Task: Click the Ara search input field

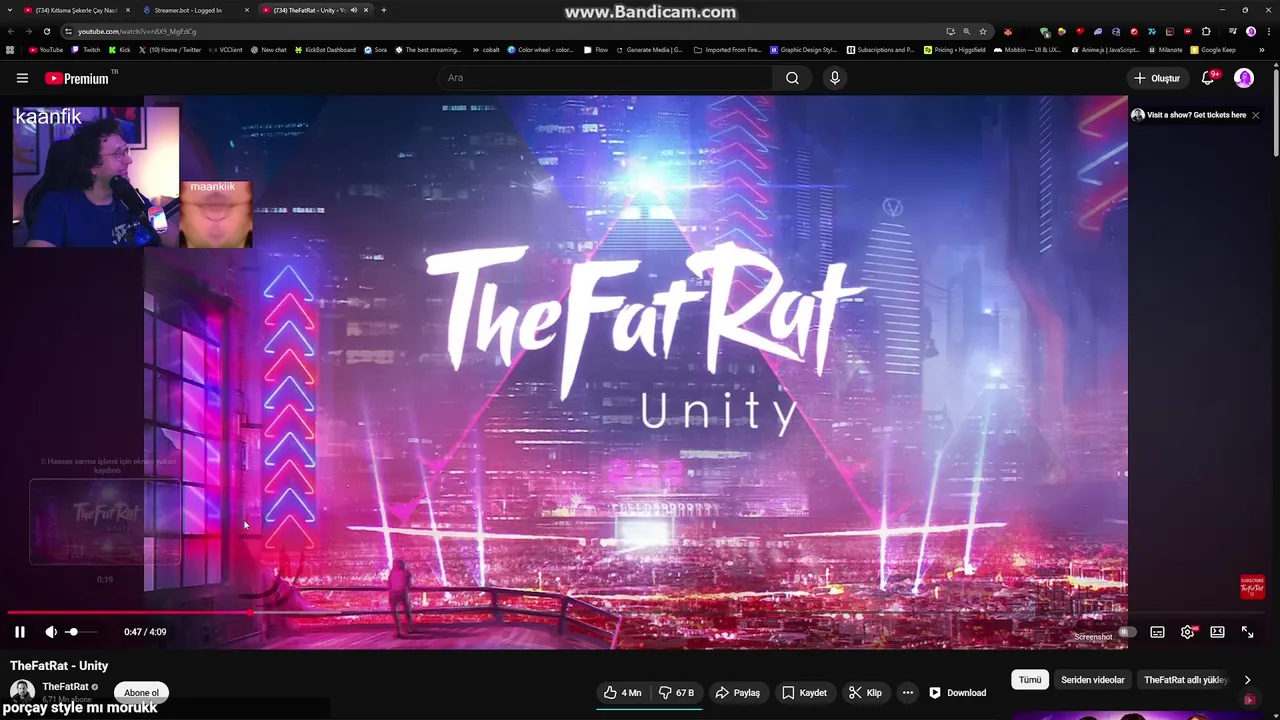Action: pyautogui.click(x=605, y=78)
